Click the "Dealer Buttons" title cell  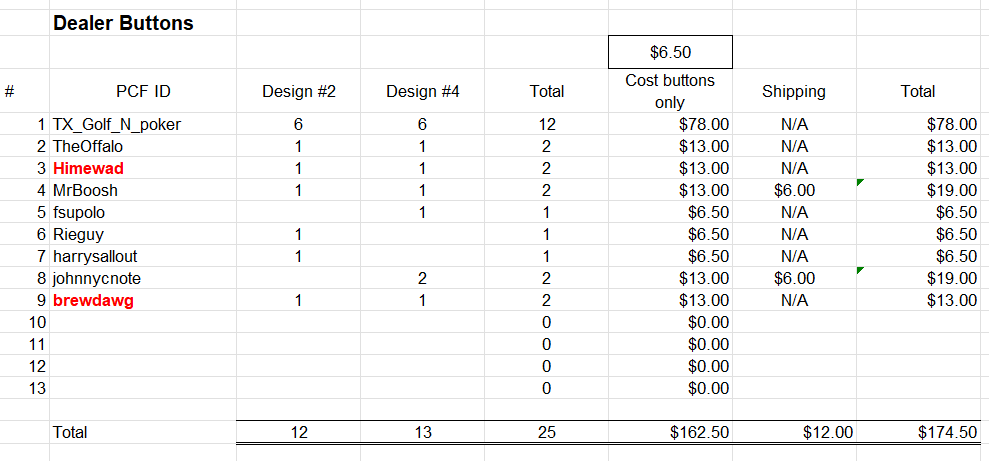point(123,22)
